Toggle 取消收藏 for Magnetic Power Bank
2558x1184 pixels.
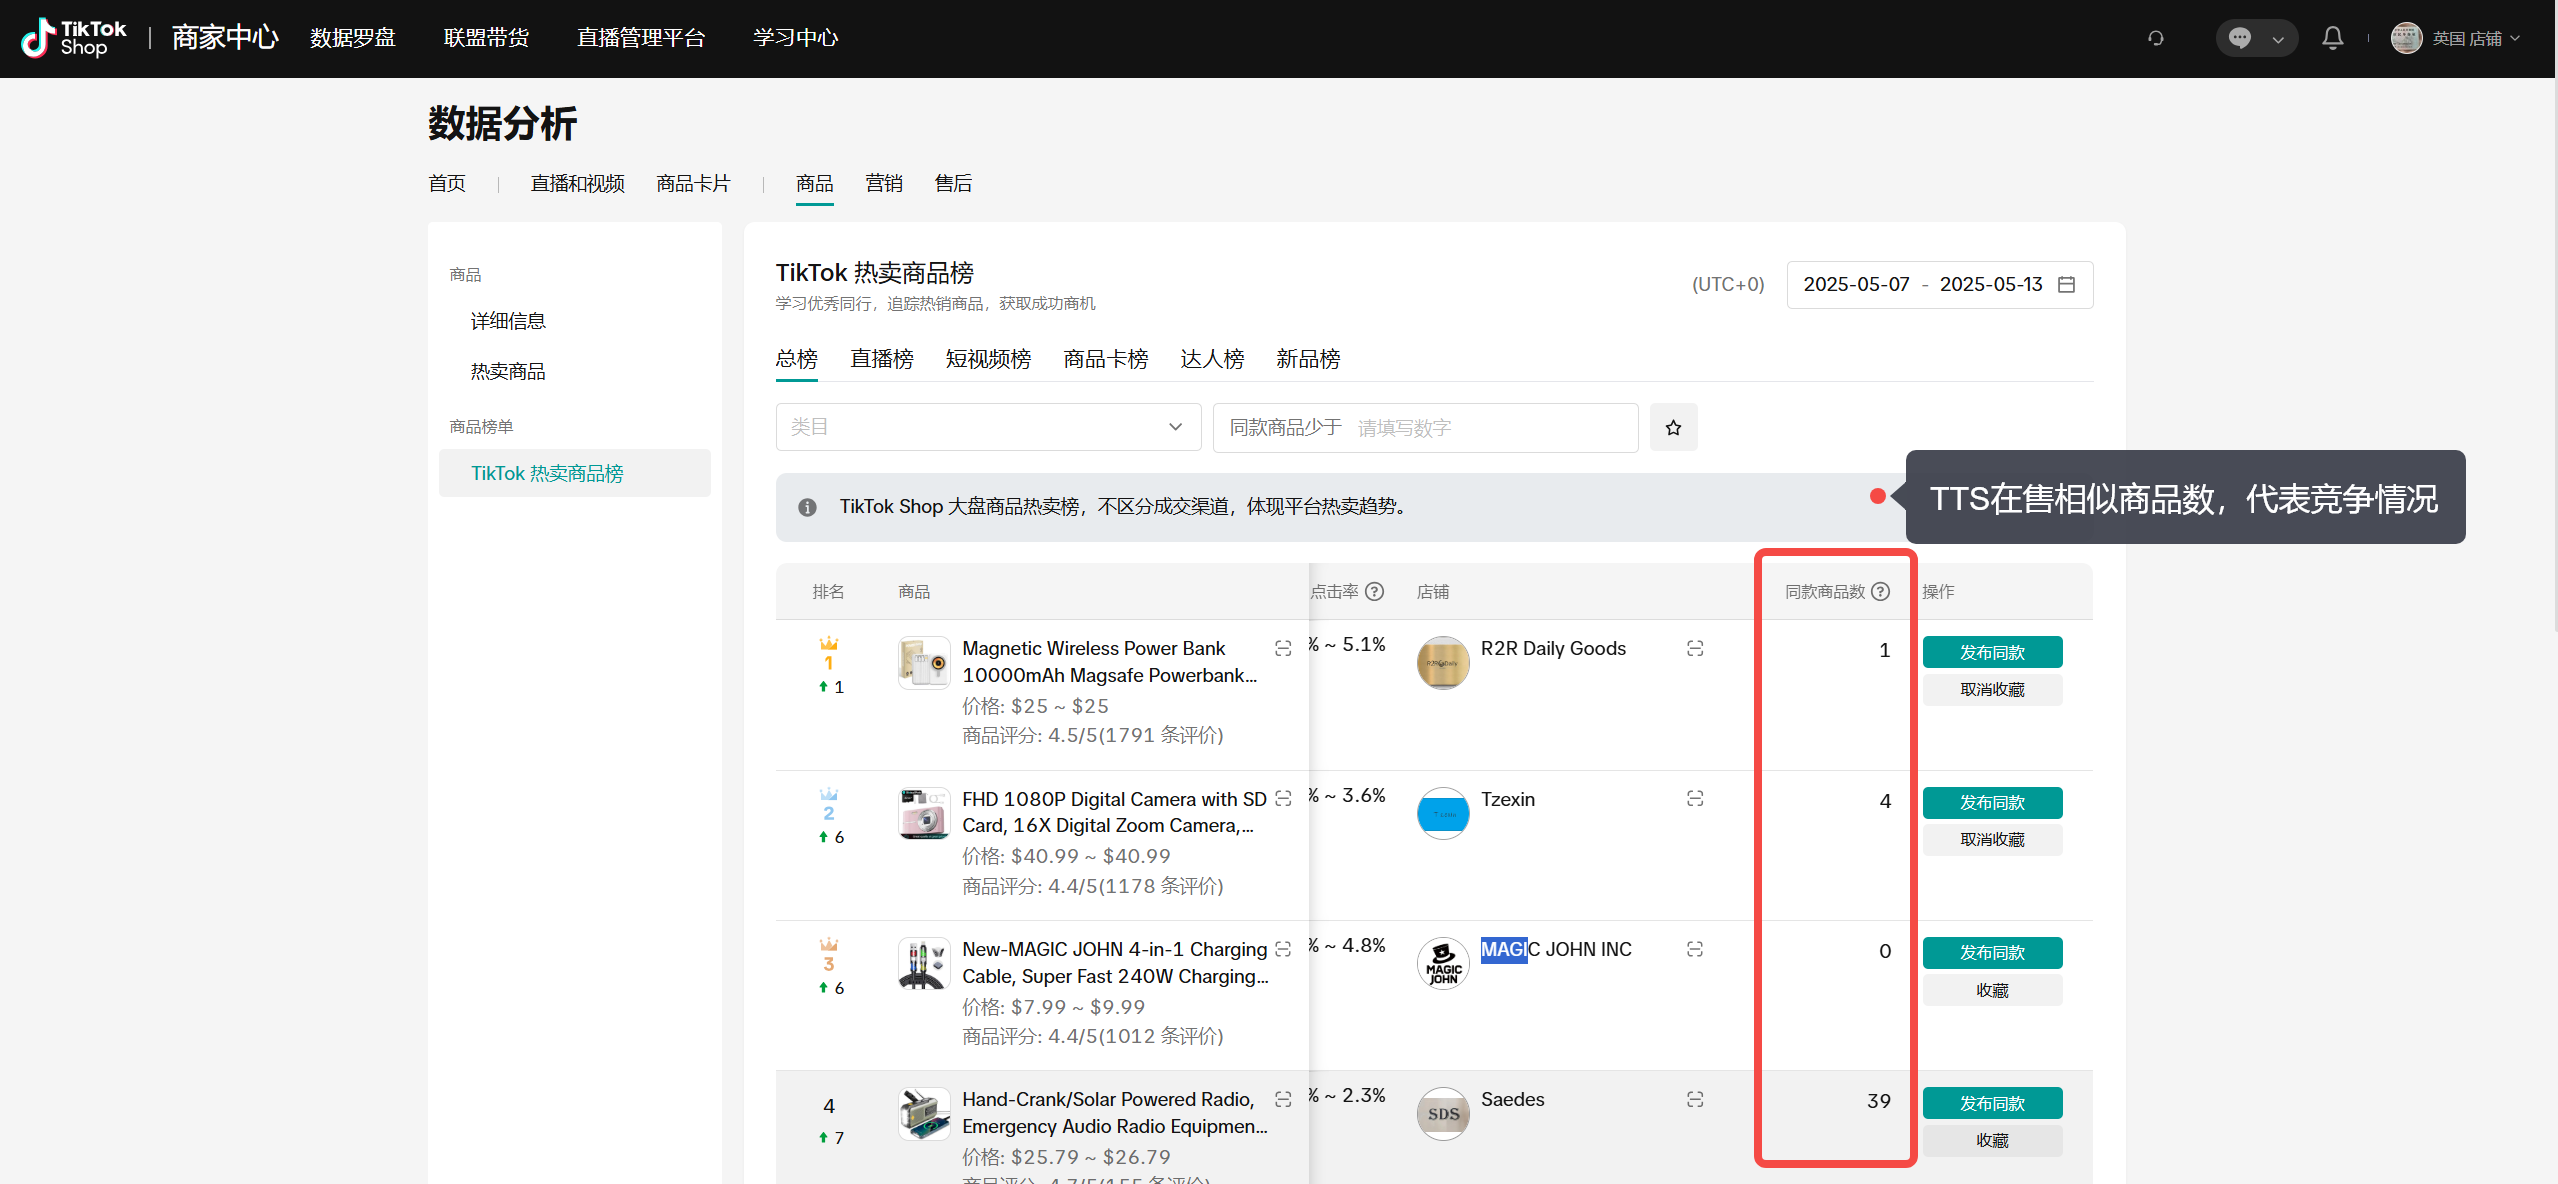tap(1991, 690)
